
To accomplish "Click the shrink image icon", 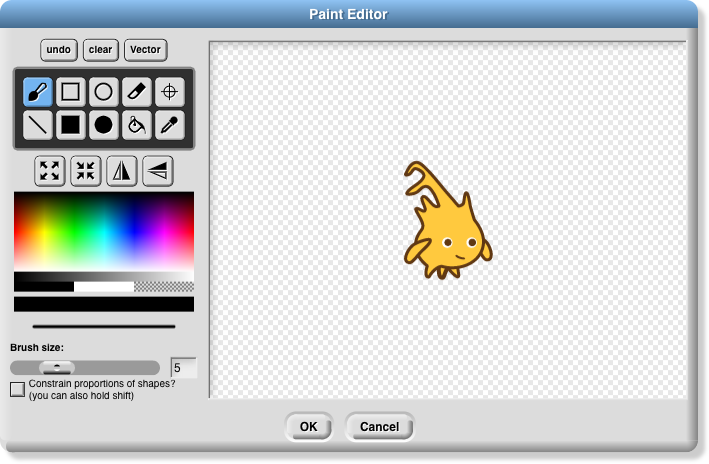I will 86,171.
